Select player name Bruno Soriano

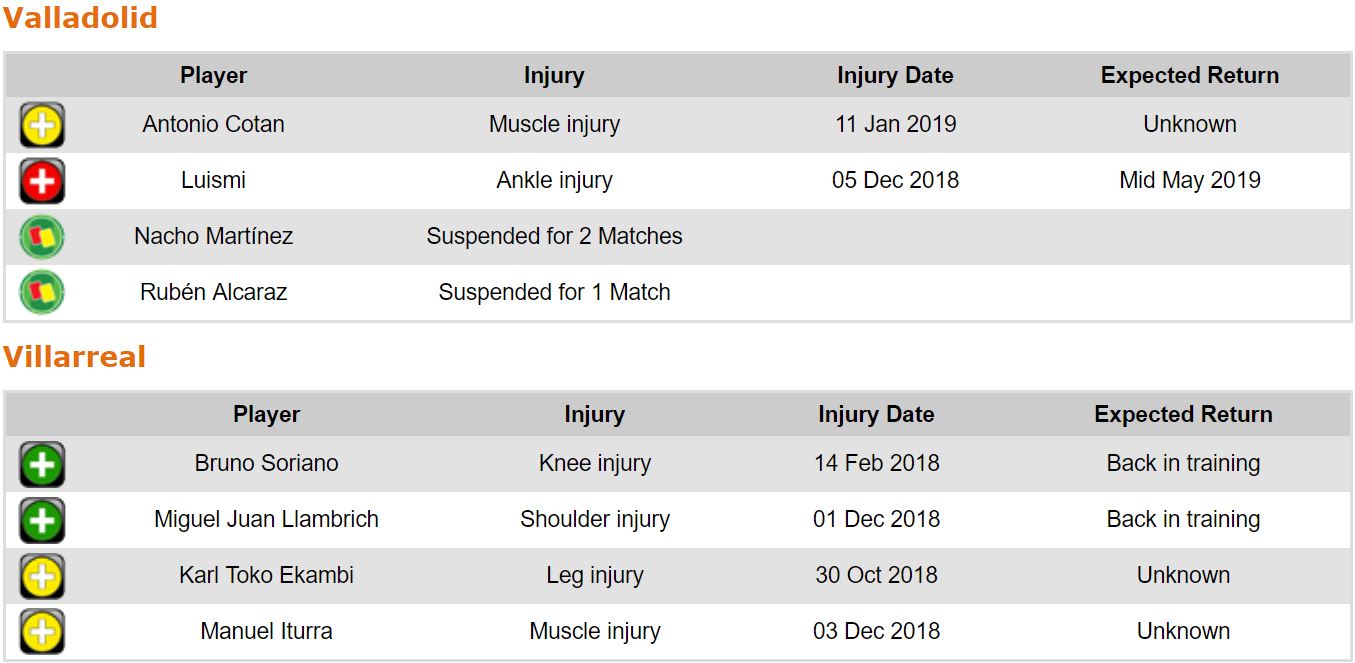pyautogui.click(x=266, y=464)
